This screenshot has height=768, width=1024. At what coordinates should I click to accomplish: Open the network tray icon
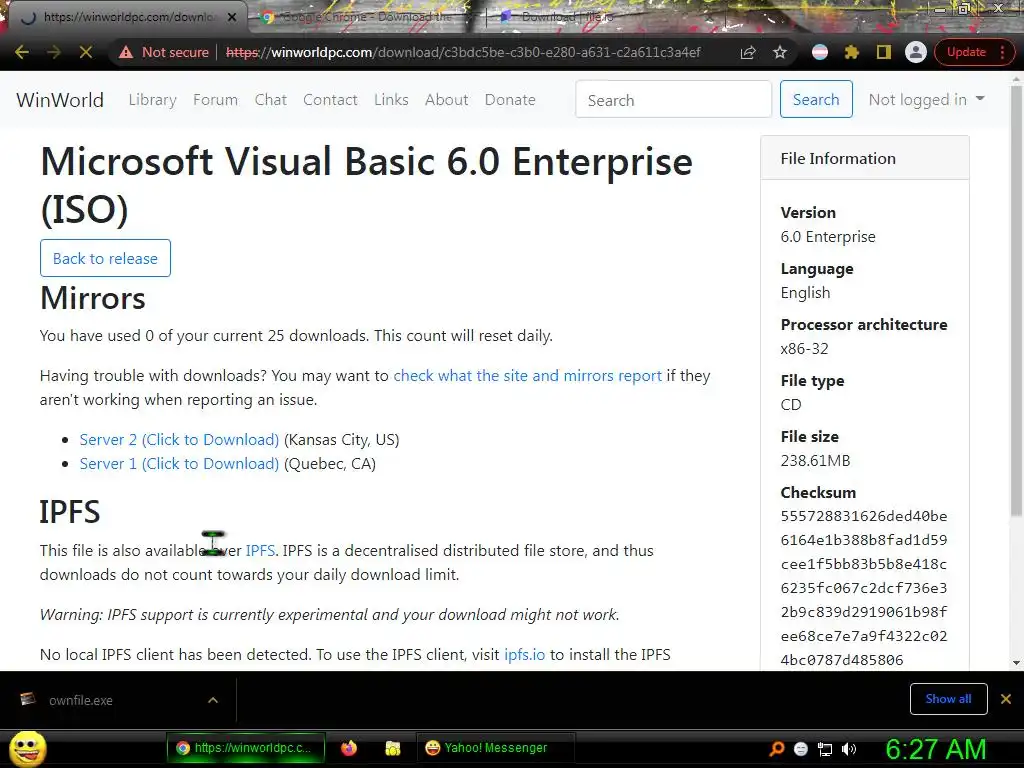pos(825,749)
